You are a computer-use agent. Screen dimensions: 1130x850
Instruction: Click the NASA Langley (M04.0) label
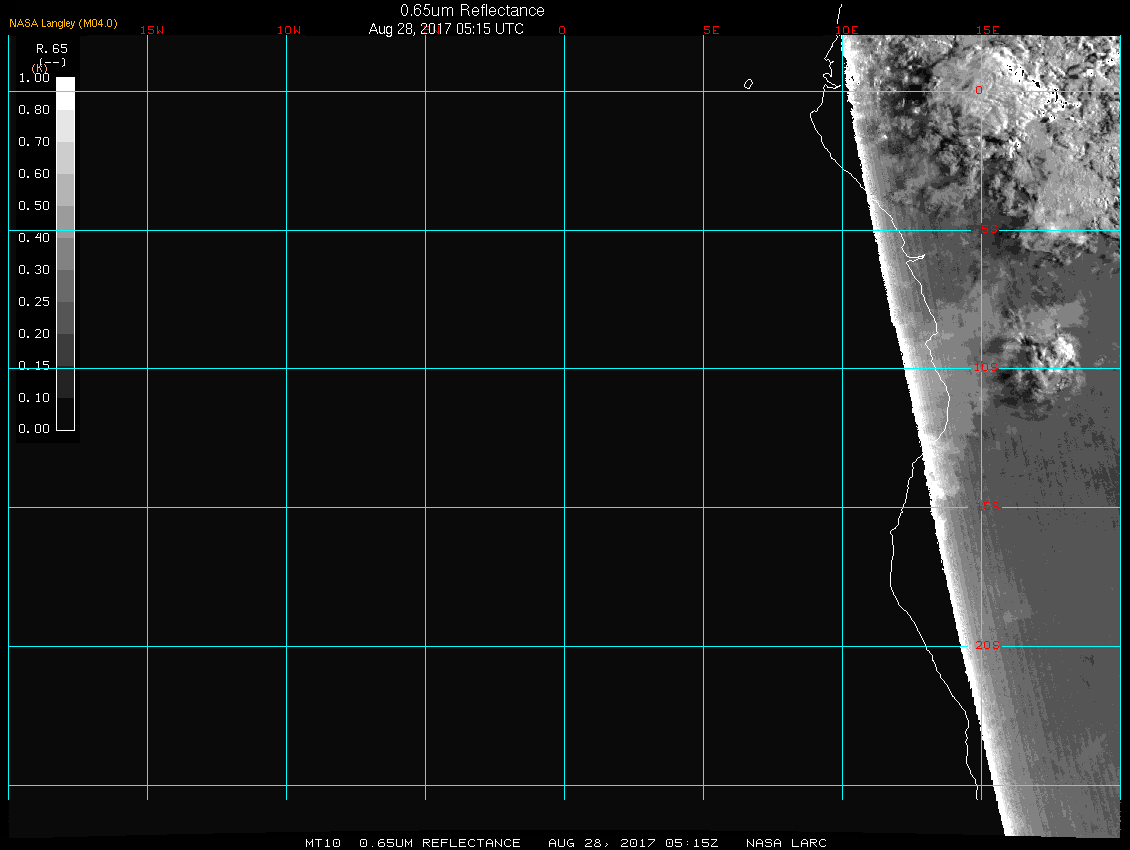pos(64,23)
